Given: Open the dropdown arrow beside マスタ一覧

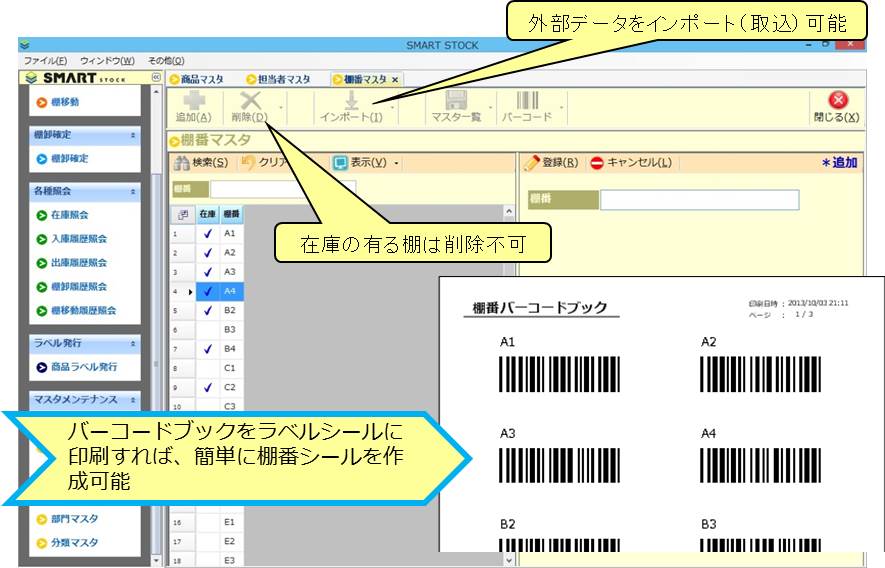Looking at the screenshot, I should pos(490,107).
